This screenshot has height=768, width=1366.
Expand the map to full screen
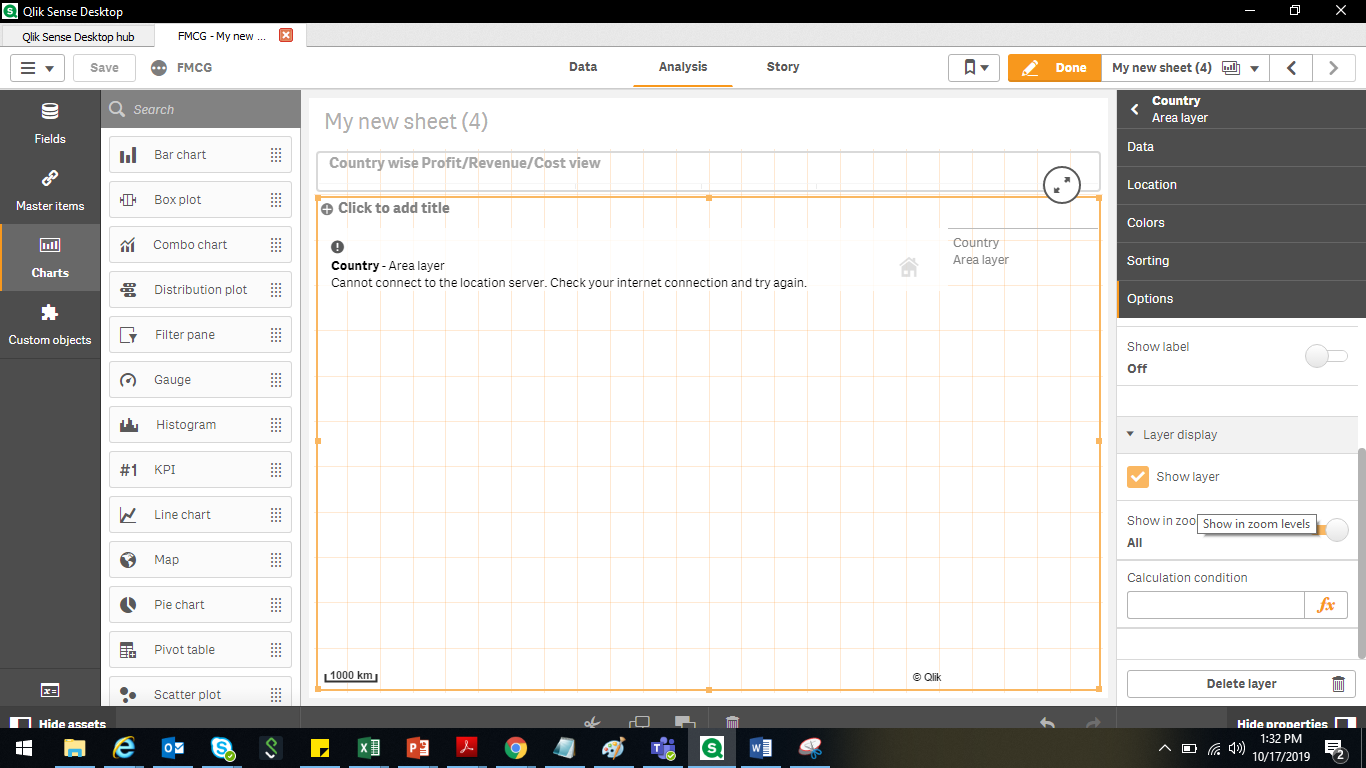[x=1062, y=184]
